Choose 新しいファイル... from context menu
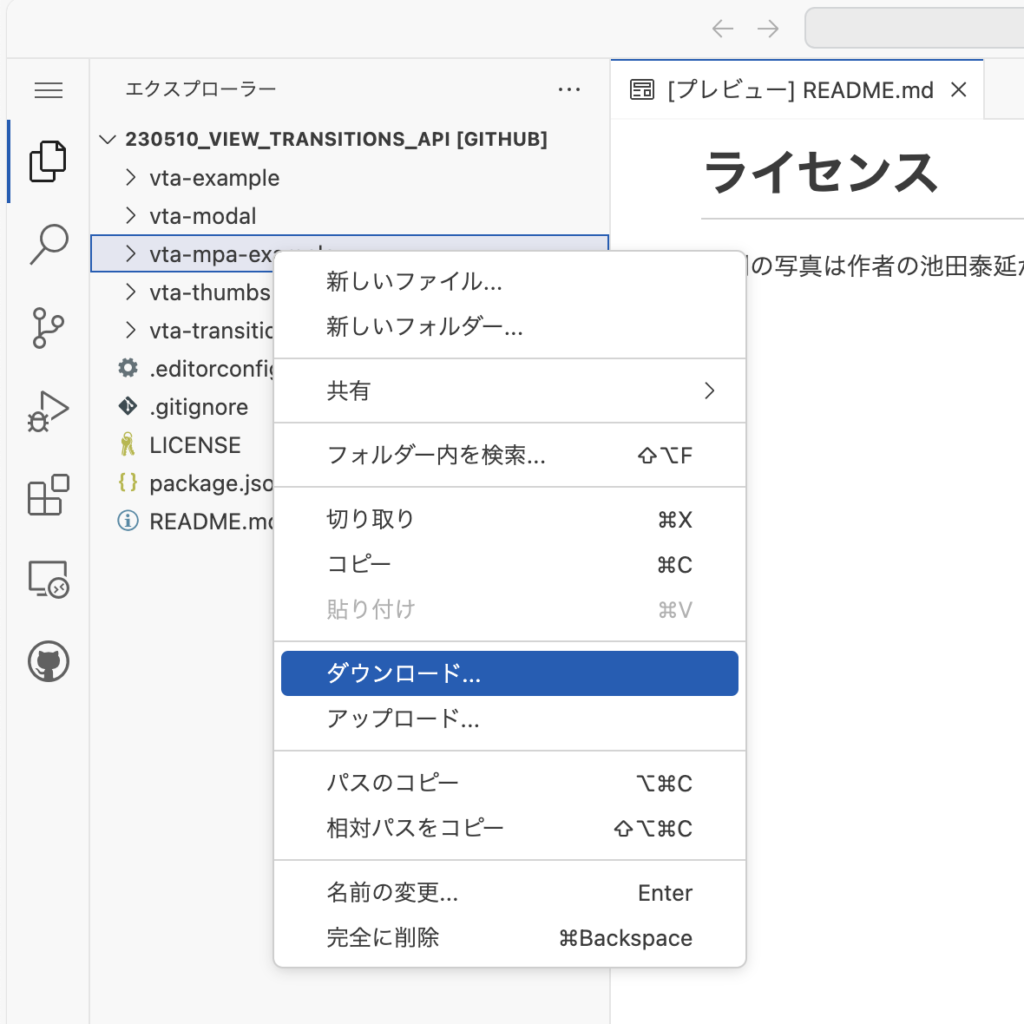Screen dimensions: 1024x1024 pos(509,281)
